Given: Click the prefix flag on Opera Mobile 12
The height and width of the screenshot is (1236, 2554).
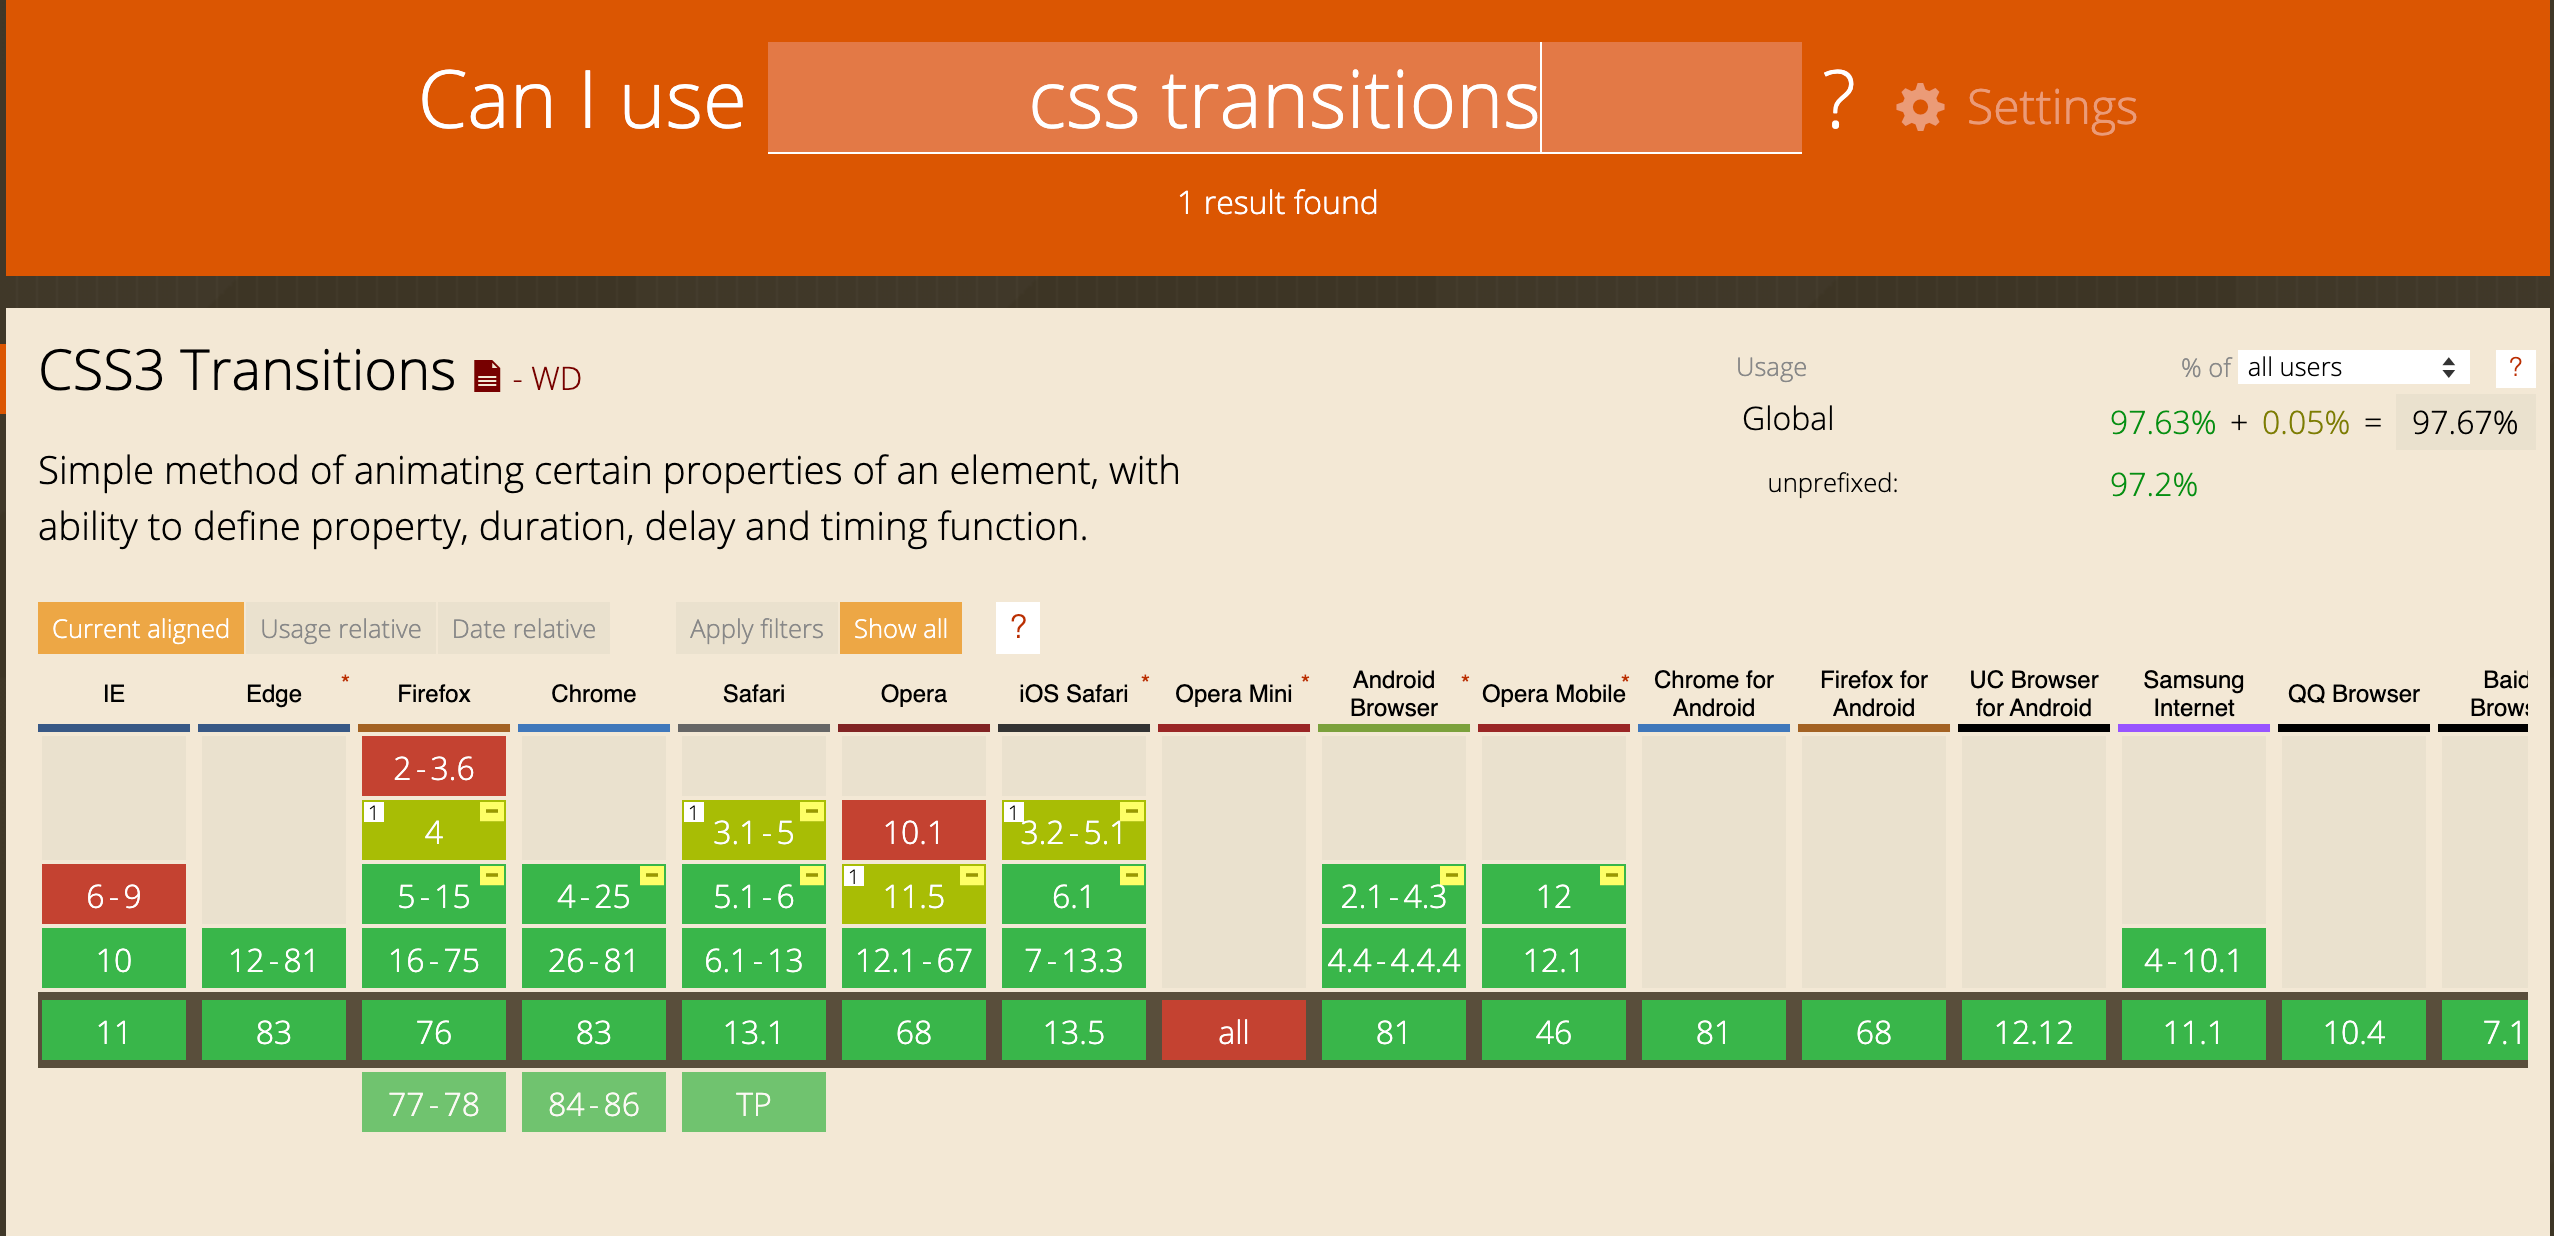Looking at the screenshot, I should pos(1611,876).
